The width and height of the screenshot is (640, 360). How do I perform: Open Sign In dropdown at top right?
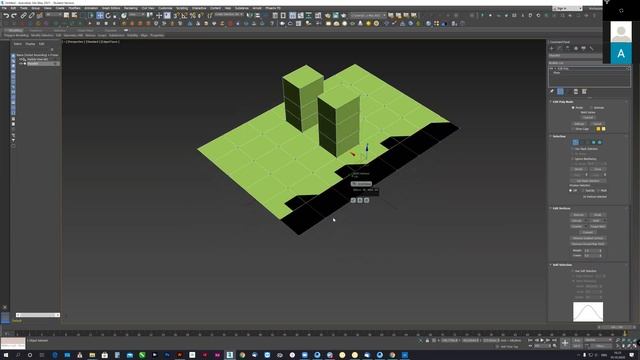click(567, 8)
